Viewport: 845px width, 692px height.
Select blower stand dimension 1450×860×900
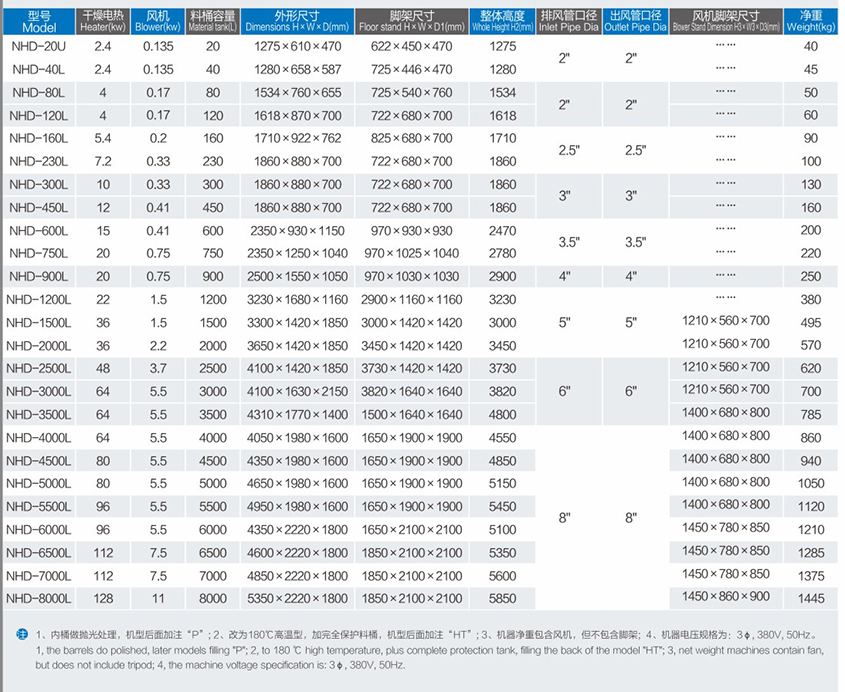pyautogui.click(x=726, y=596)
